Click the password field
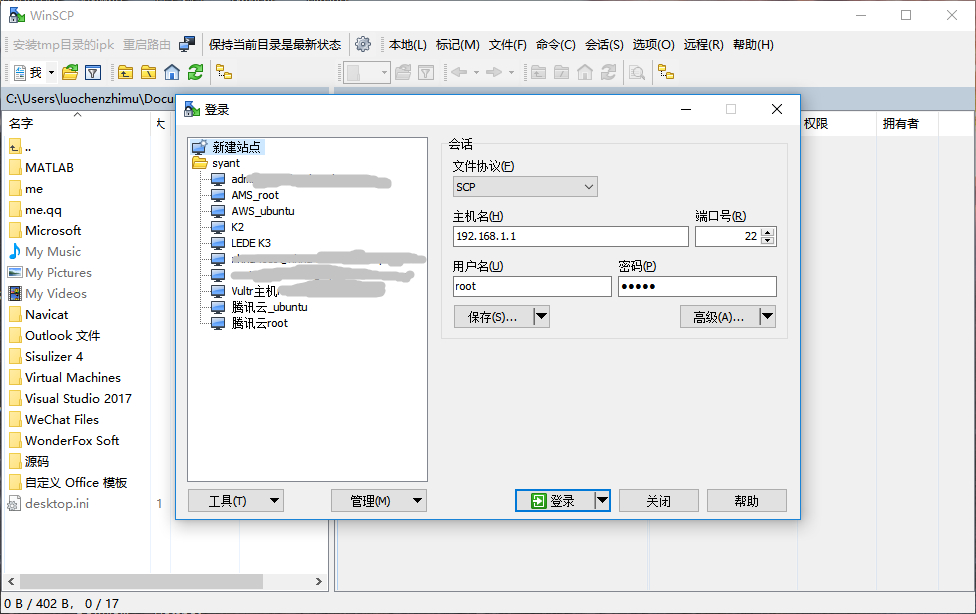The width and height of the screenshot is (976, 614). [x=697, y=286]
